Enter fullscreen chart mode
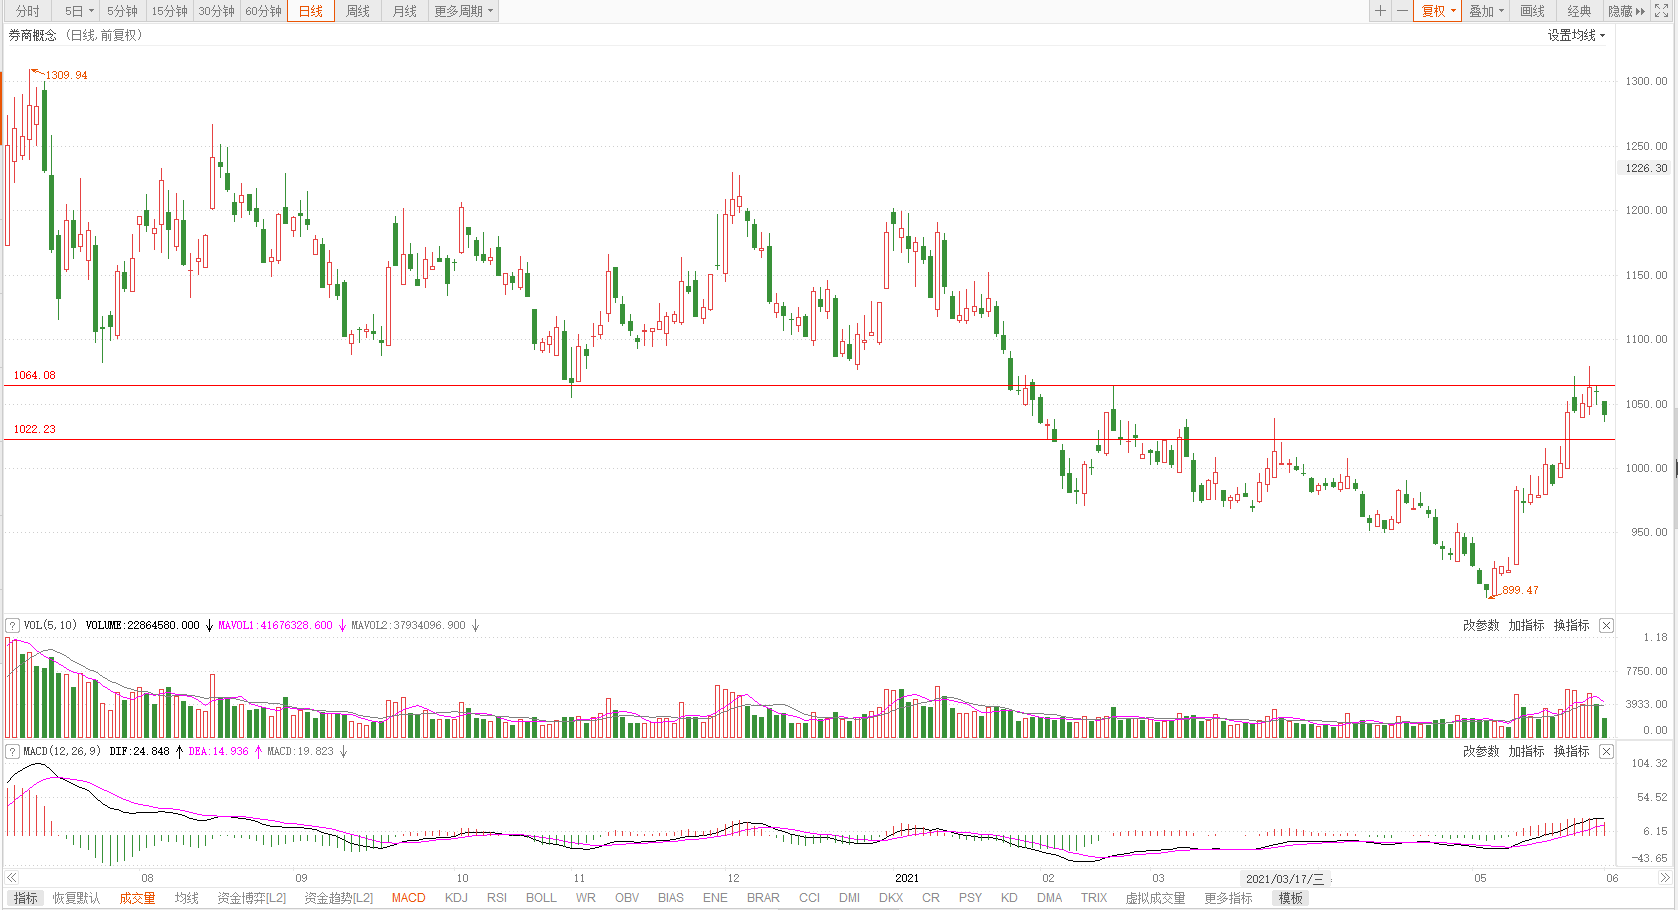Image resolution: width=1678 pixels, height=910 pixels. [1662, 11]
